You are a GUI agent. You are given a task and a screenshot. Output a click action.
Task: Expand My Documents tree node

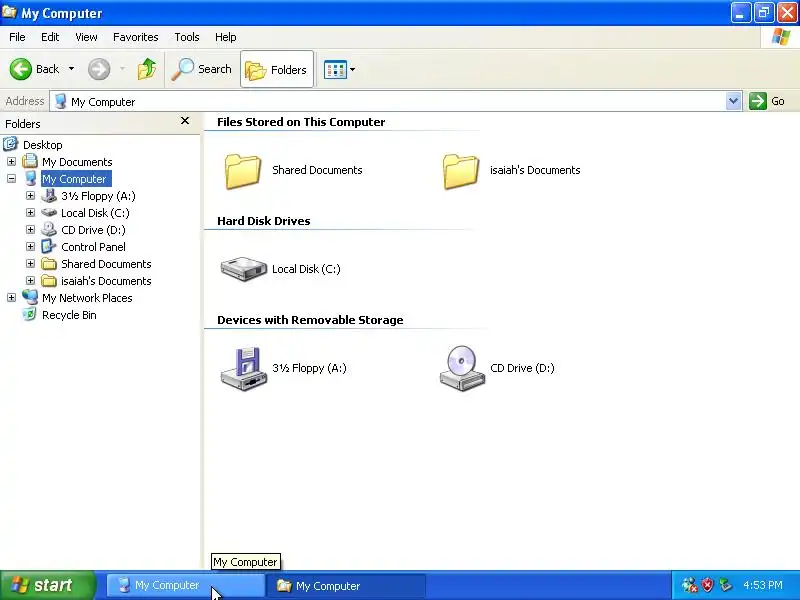(x=11, y=162)
